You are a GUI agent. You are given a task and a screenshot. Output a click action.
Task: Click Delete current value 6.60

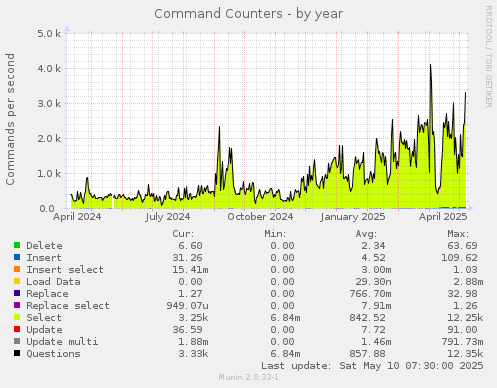coord(190,246)
